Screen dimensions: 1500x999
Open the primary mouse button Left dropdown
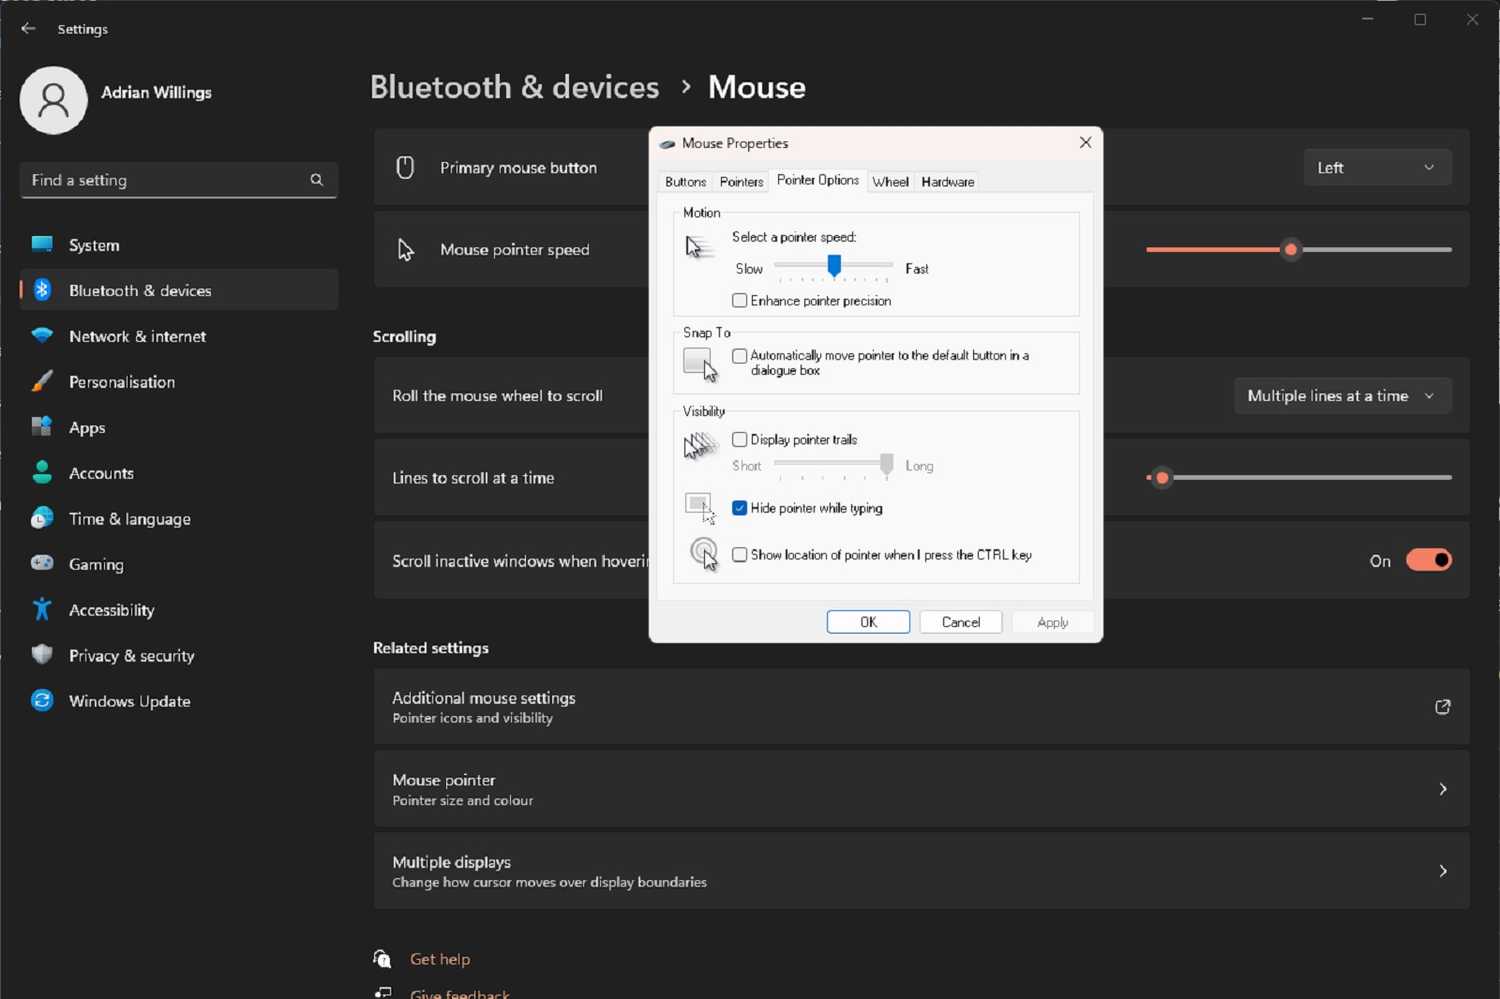pos(1377,167)
